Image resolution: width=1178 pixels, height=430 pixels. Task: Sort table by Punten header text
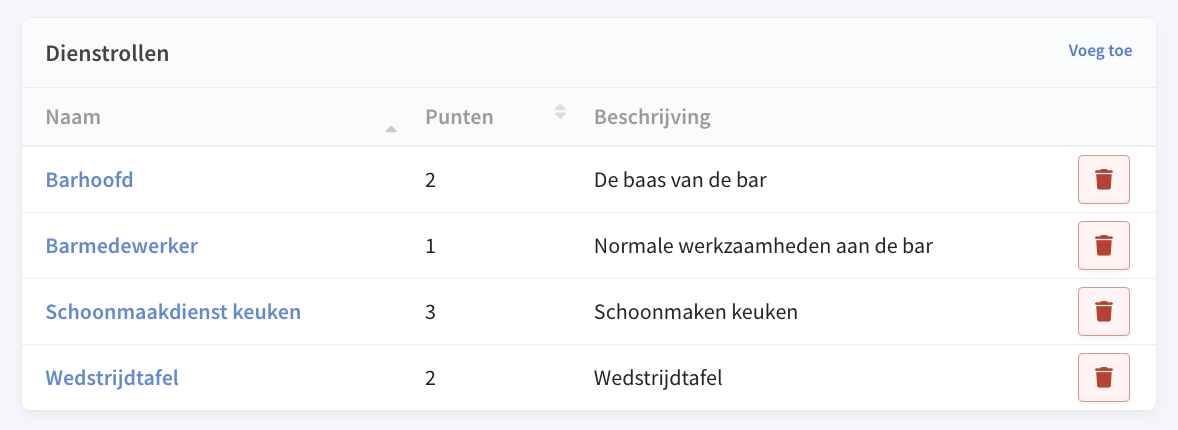point(459,117)
